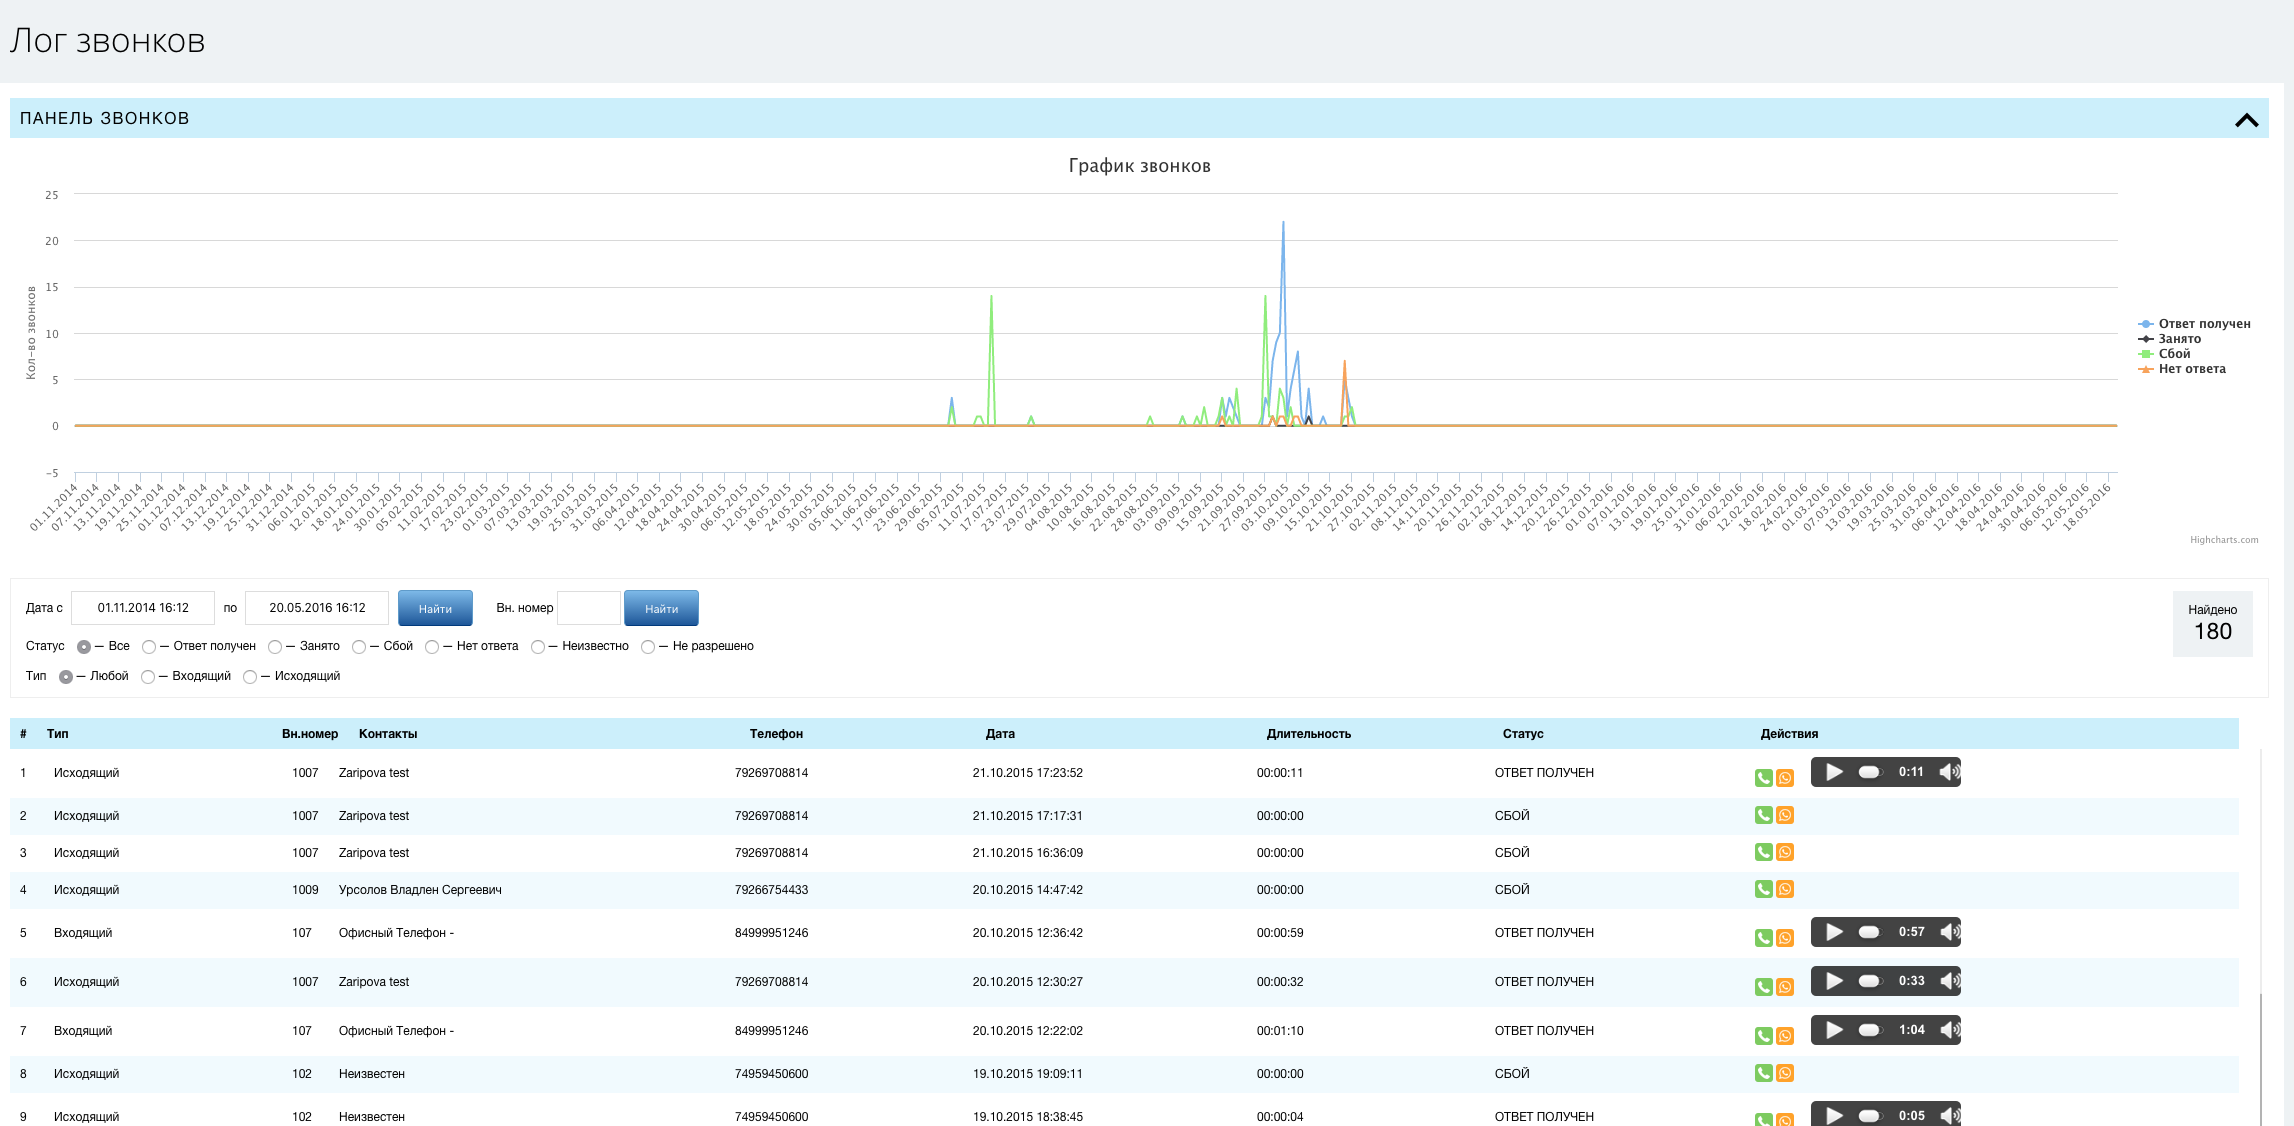Sort by 'Длительность' column header

coord(1308,734)
